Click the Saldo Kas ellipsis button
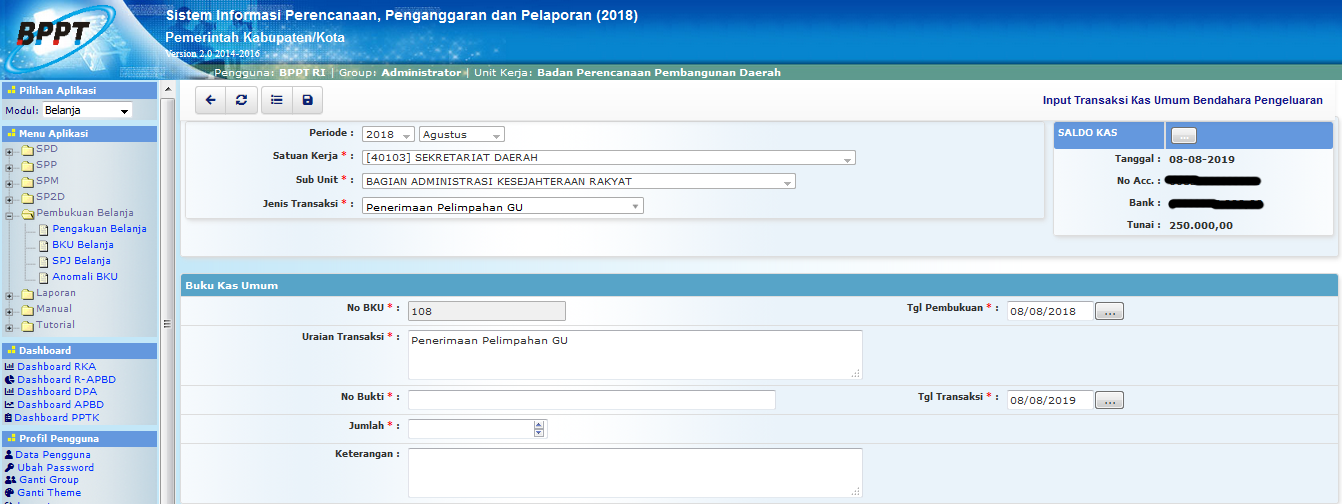1342x504 pixels. [1183, 135]
